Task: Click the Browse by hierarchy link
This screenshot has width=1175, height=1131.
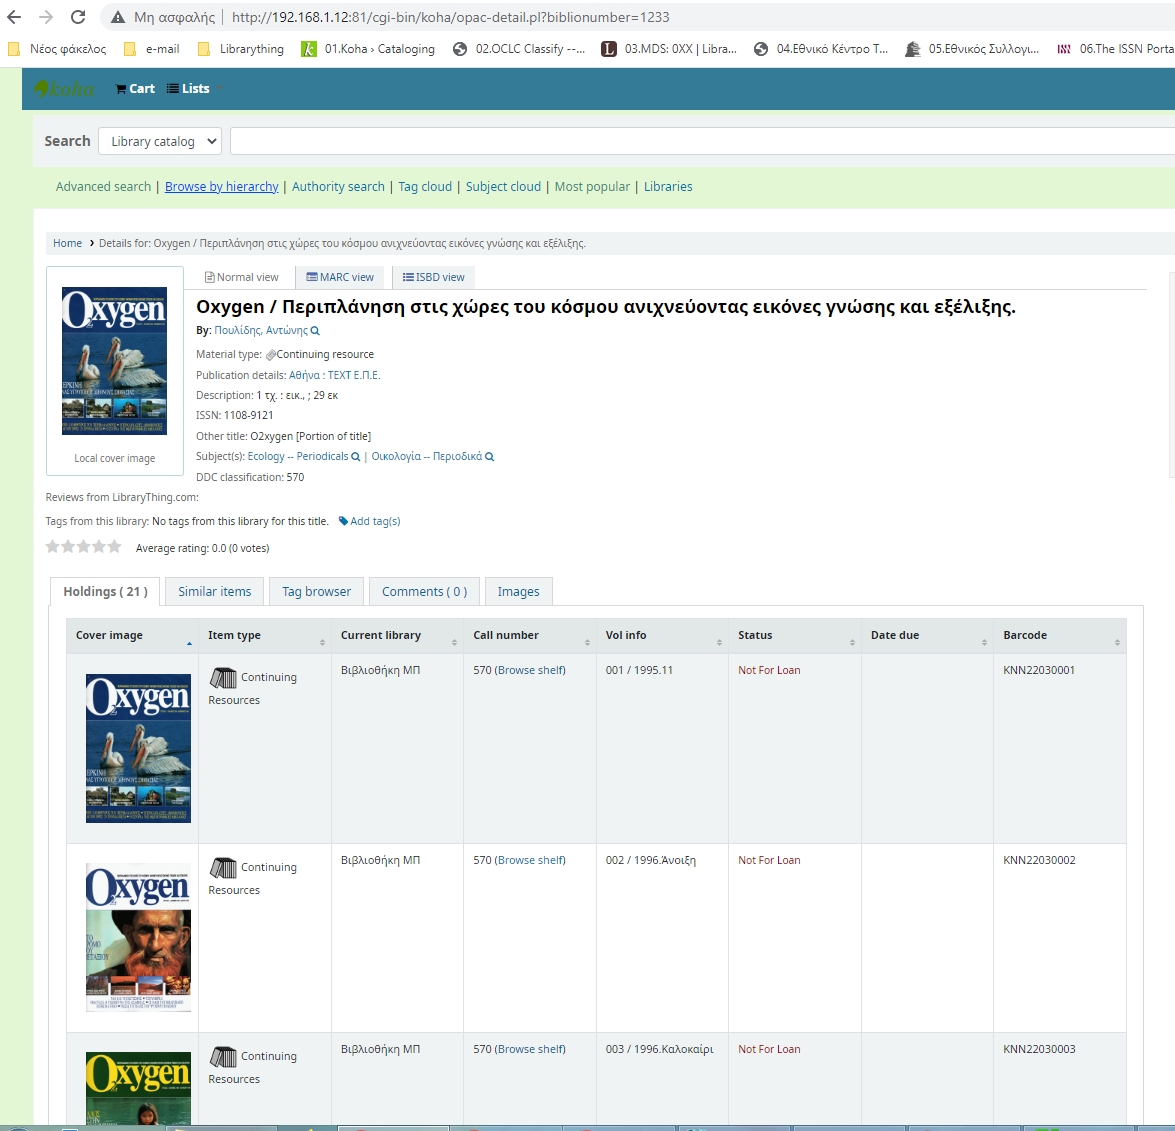Action: (x=221, y=187)
